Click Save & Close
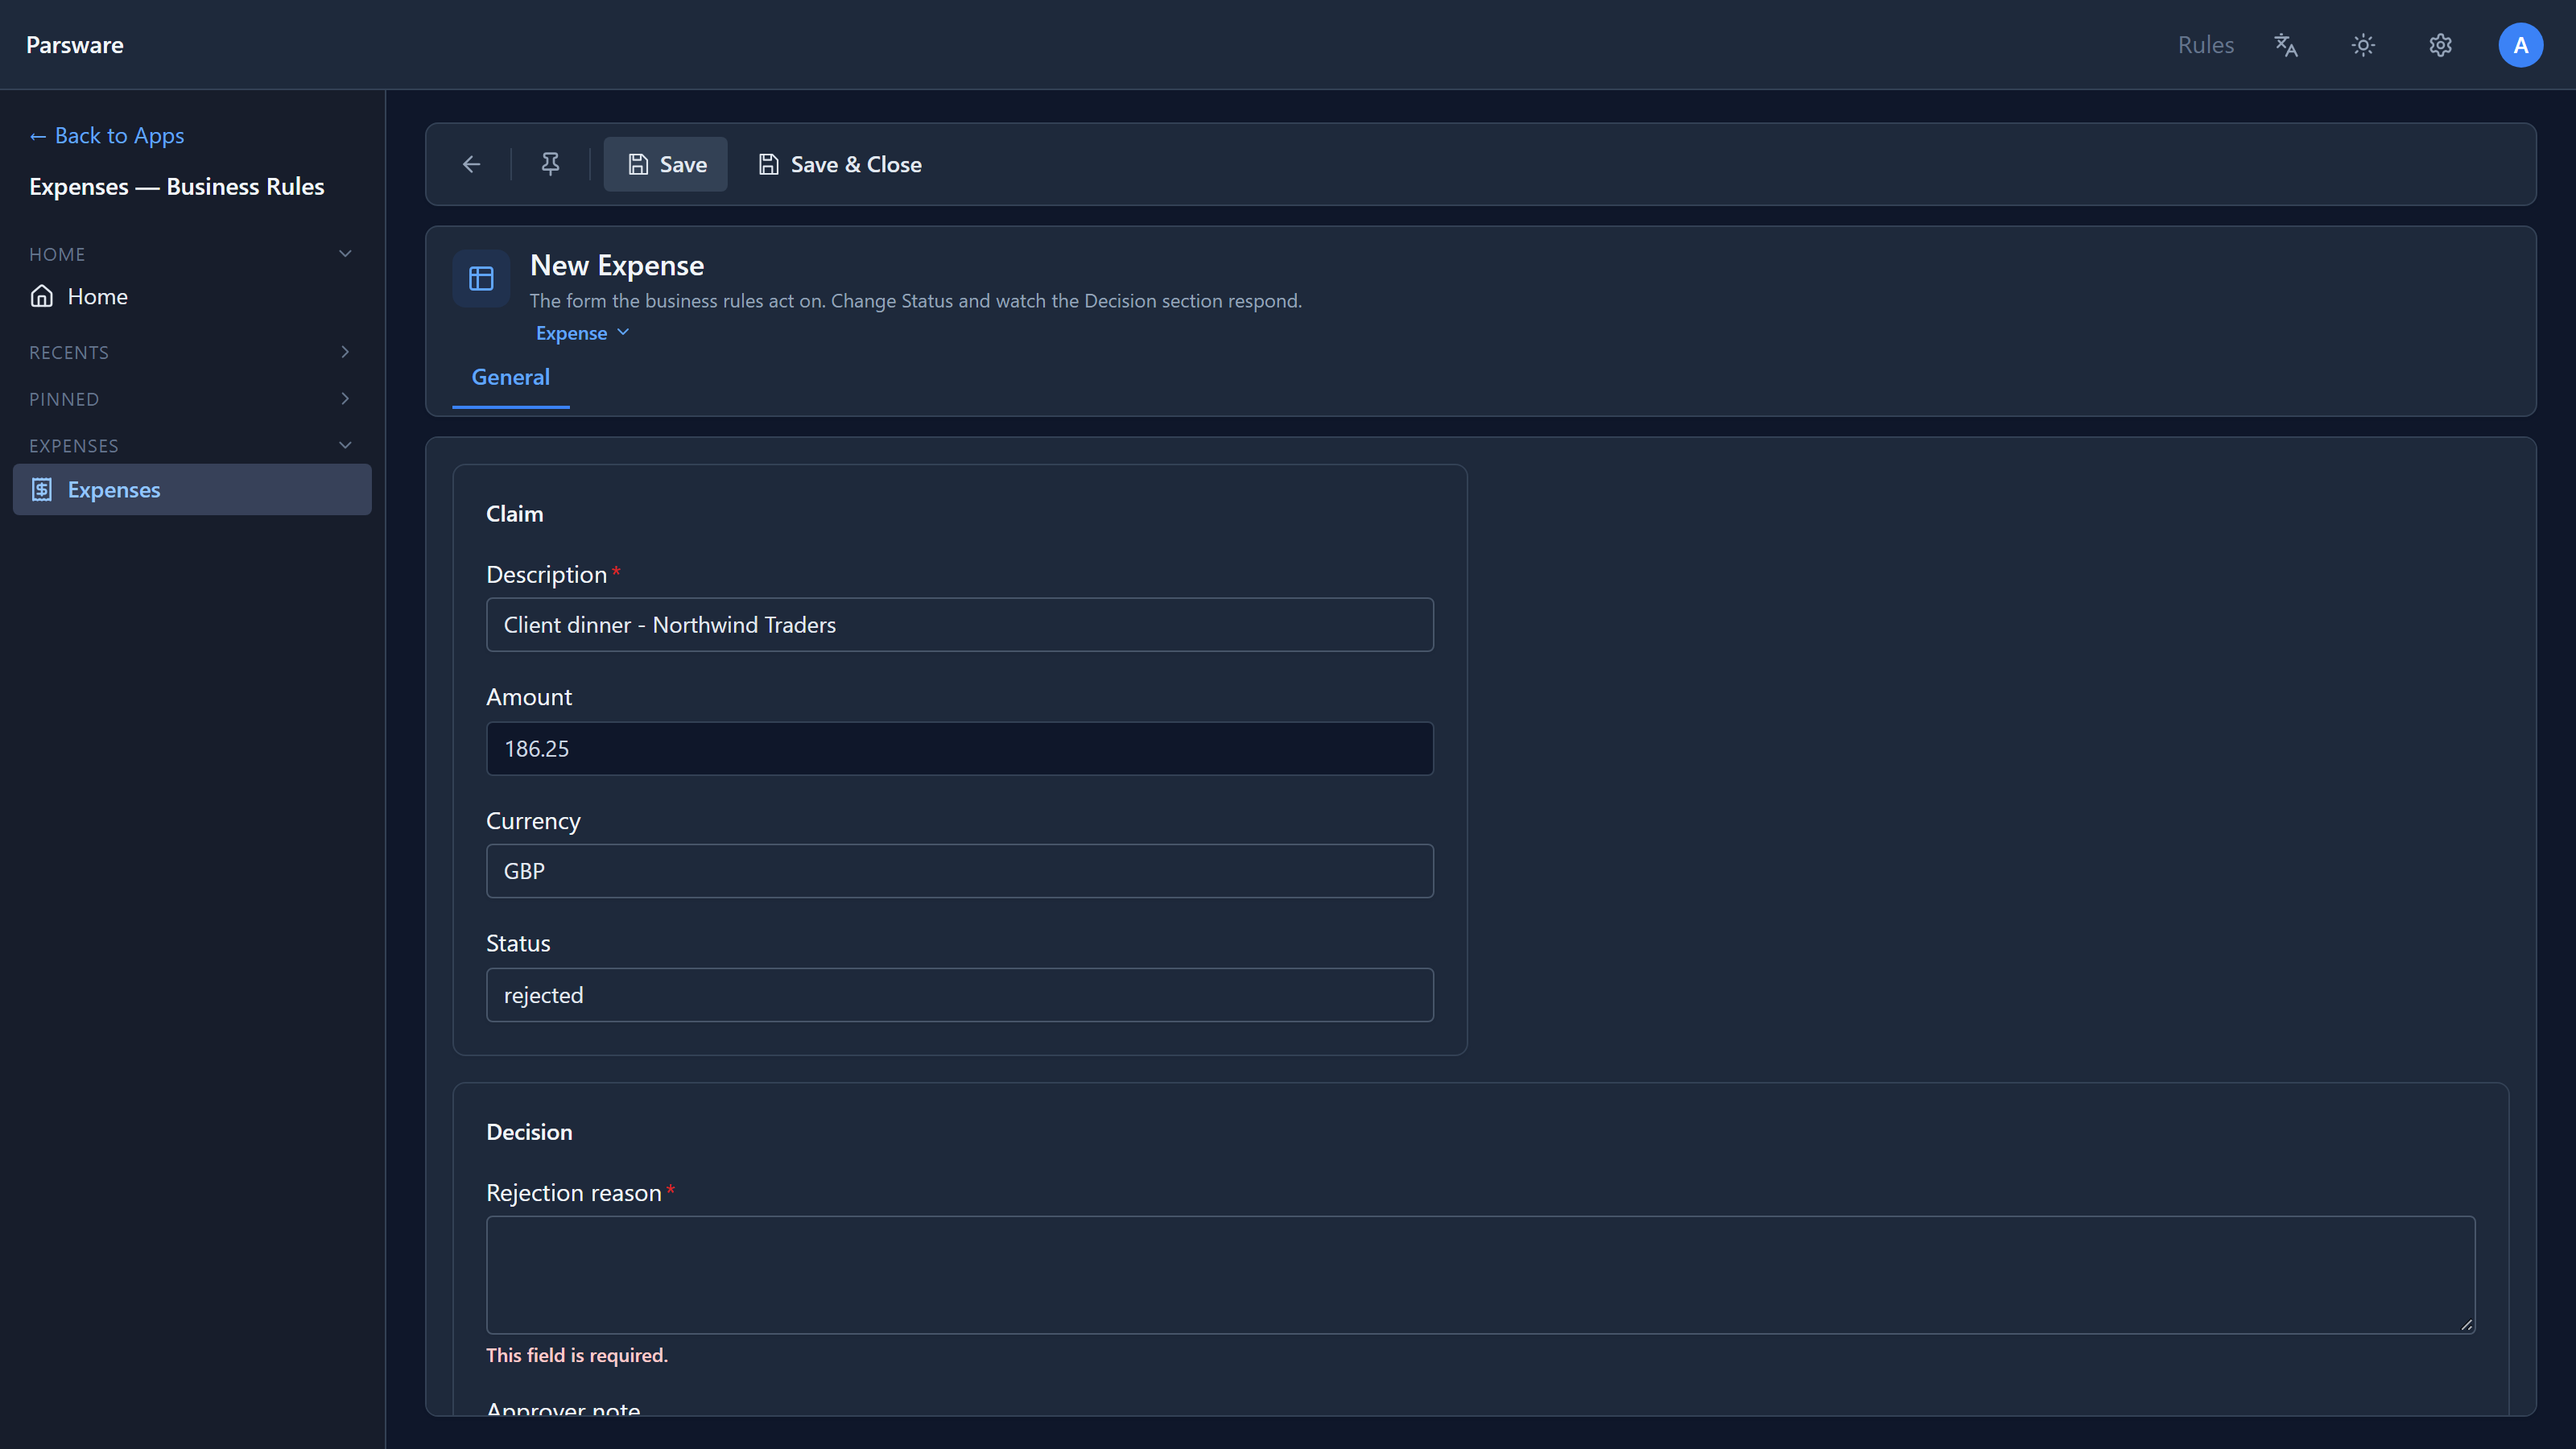 (x=840, y=164)
